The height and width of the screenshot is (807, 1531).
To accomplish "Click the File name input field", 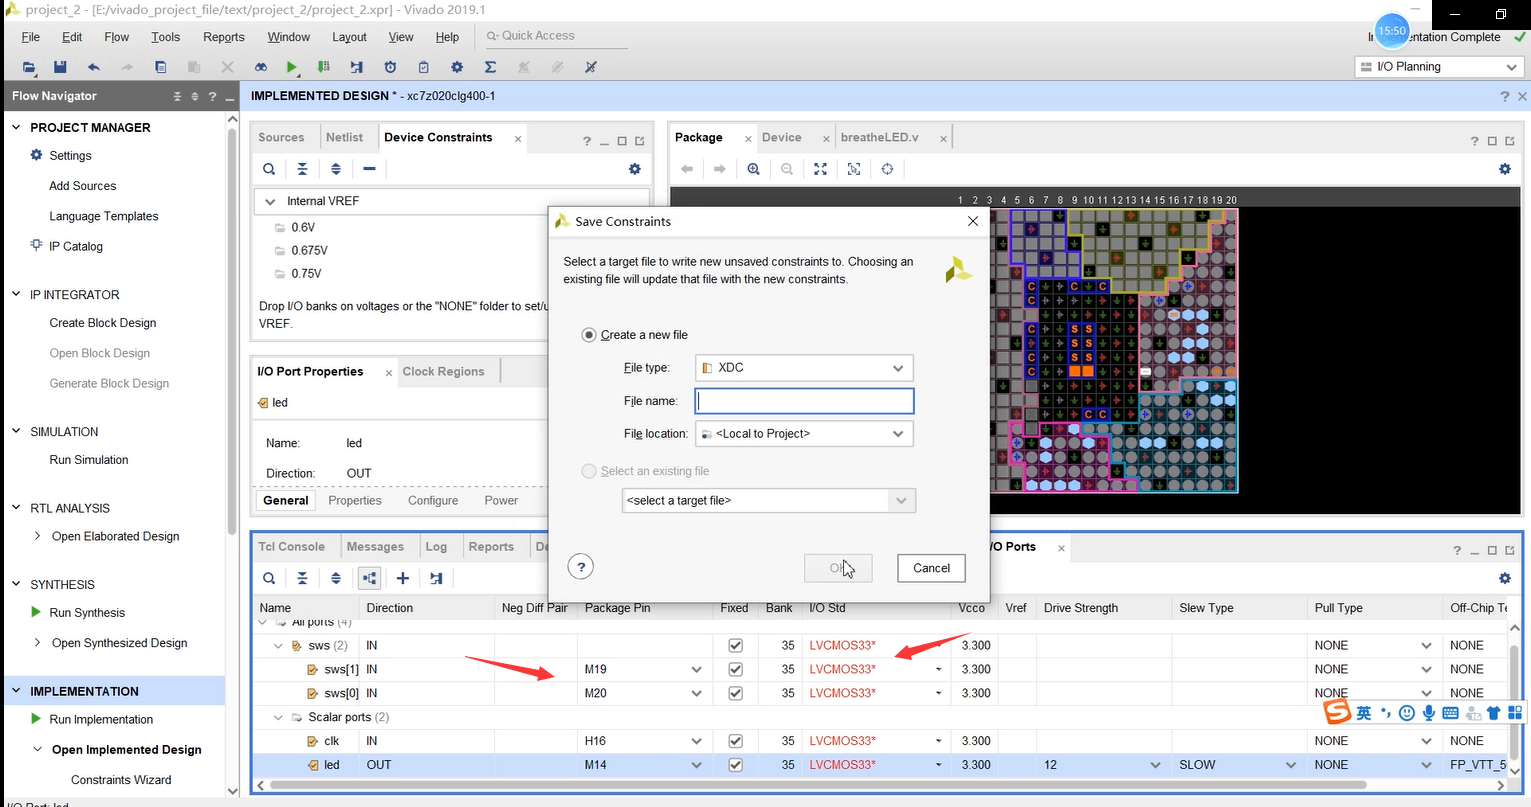I will 804,401.
